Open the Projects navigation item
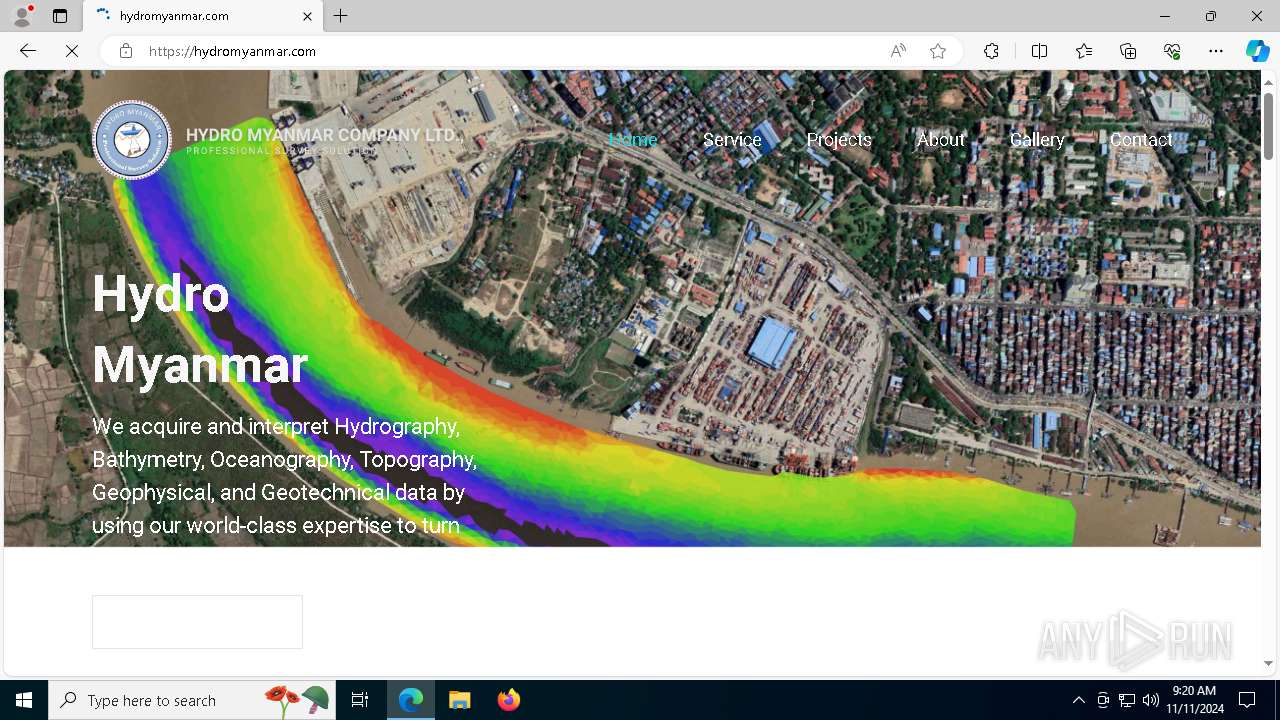1280x720 pixels. pos(839,140)
